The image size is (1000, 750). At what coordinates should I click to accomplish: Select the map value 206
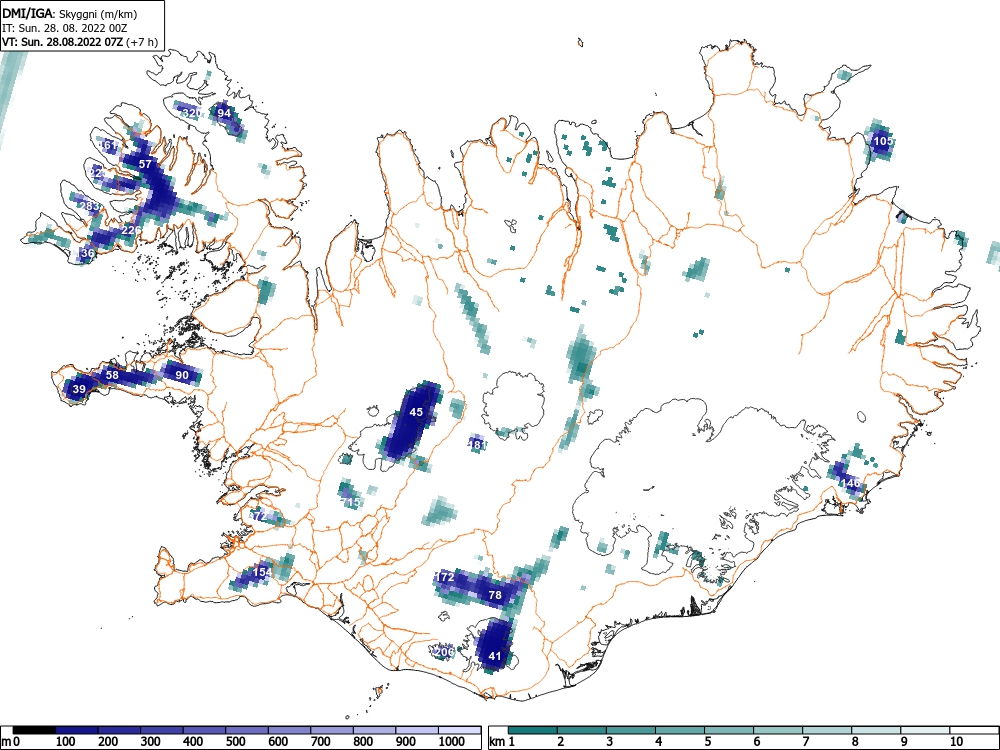coord(444,652)
